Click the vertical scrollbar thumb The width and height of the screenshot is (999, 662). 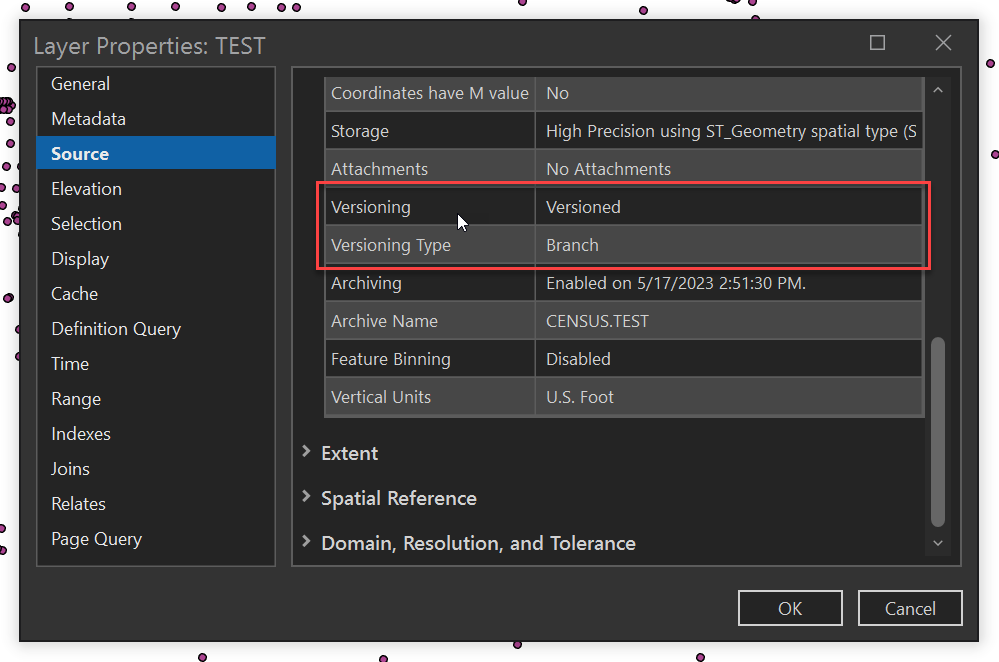coord(938,430)
